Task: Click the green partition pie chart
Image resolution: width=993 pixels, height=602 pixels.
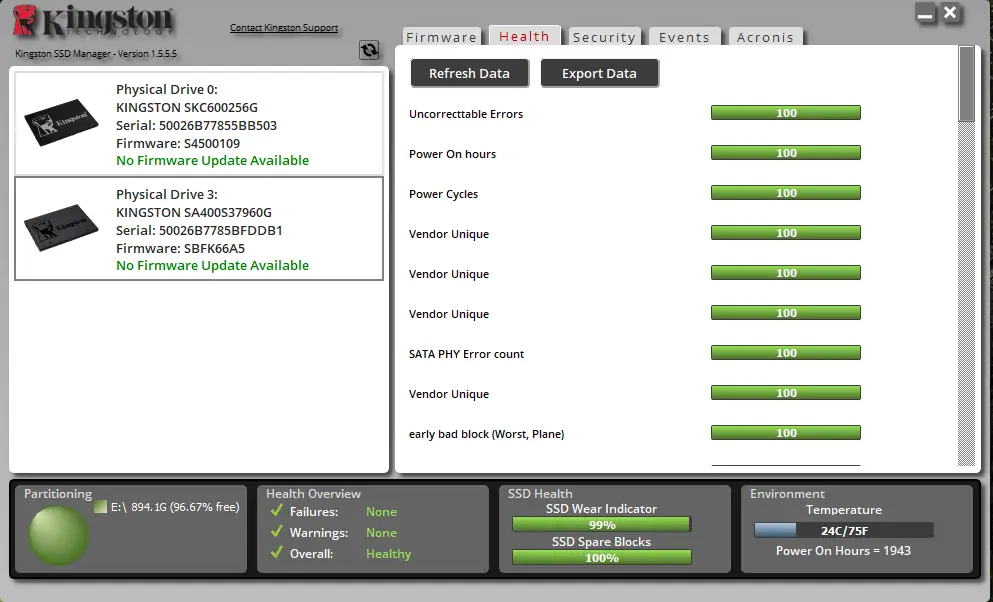Action: (x=58, y=536)
